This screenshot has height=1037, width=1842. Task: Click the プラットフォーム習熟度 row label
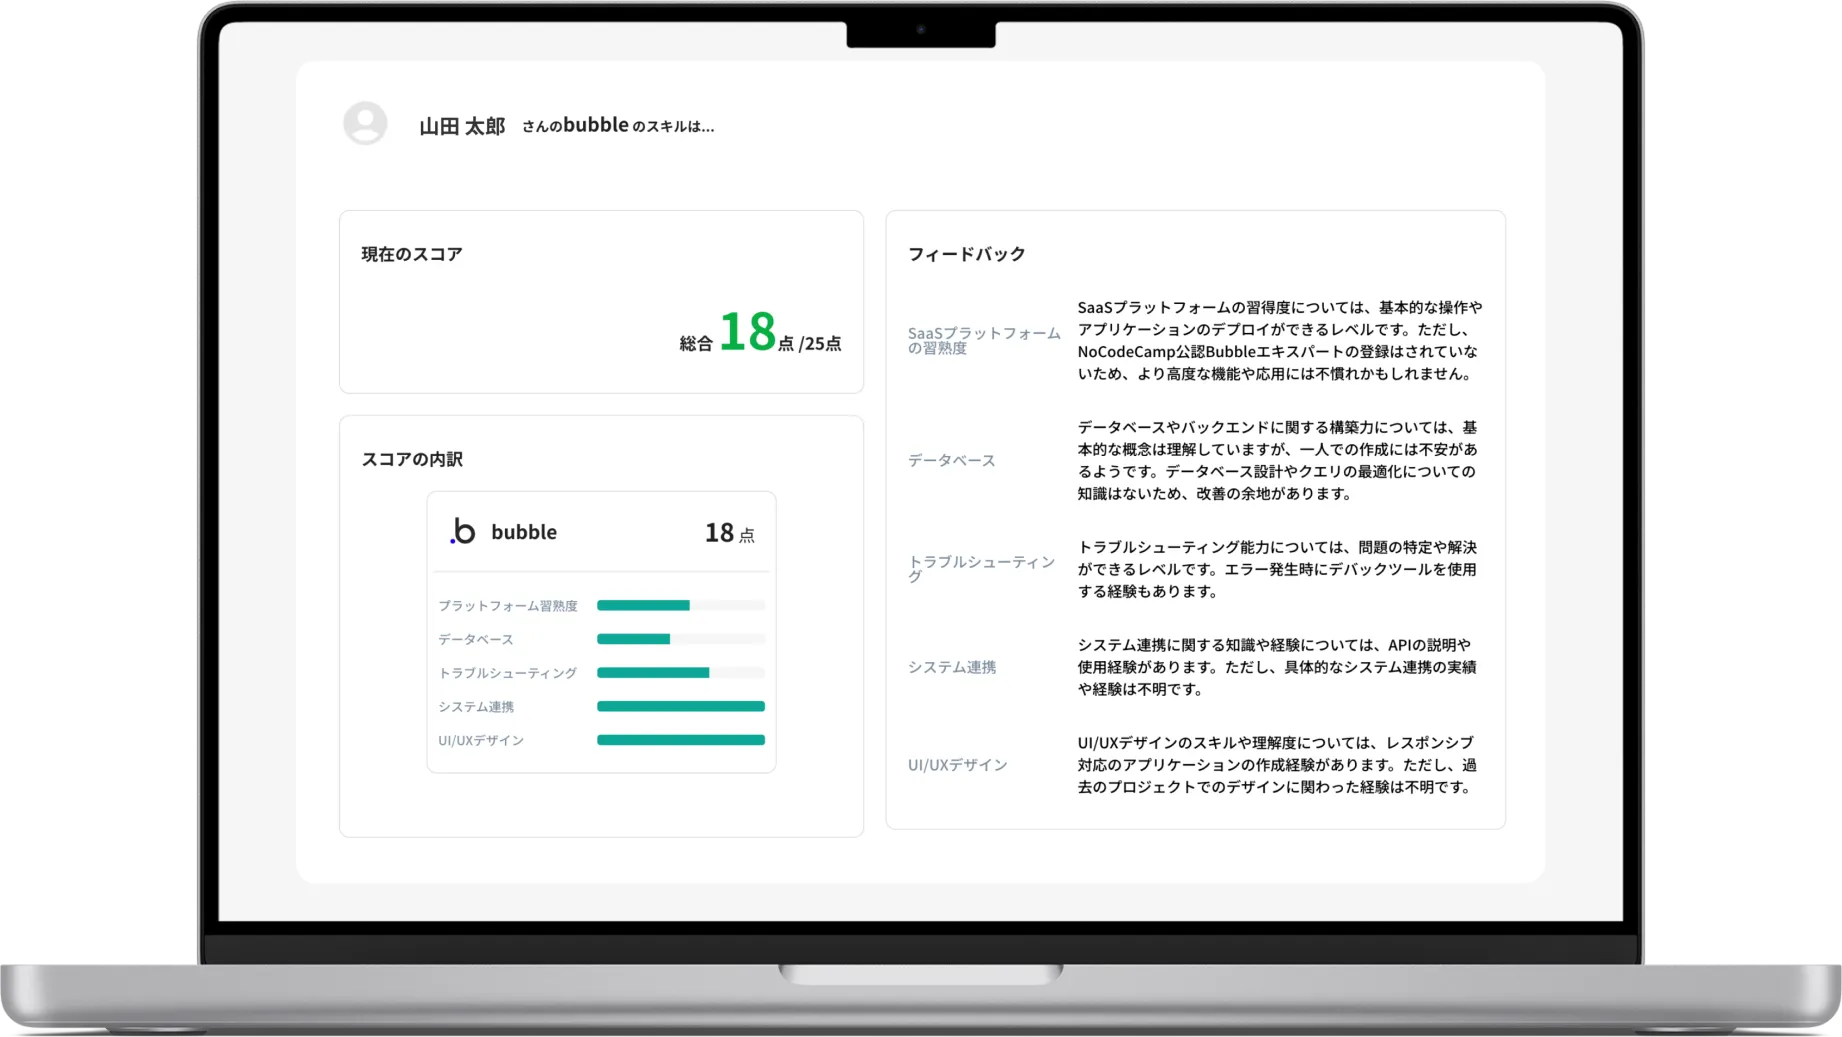tap(508, 606)
